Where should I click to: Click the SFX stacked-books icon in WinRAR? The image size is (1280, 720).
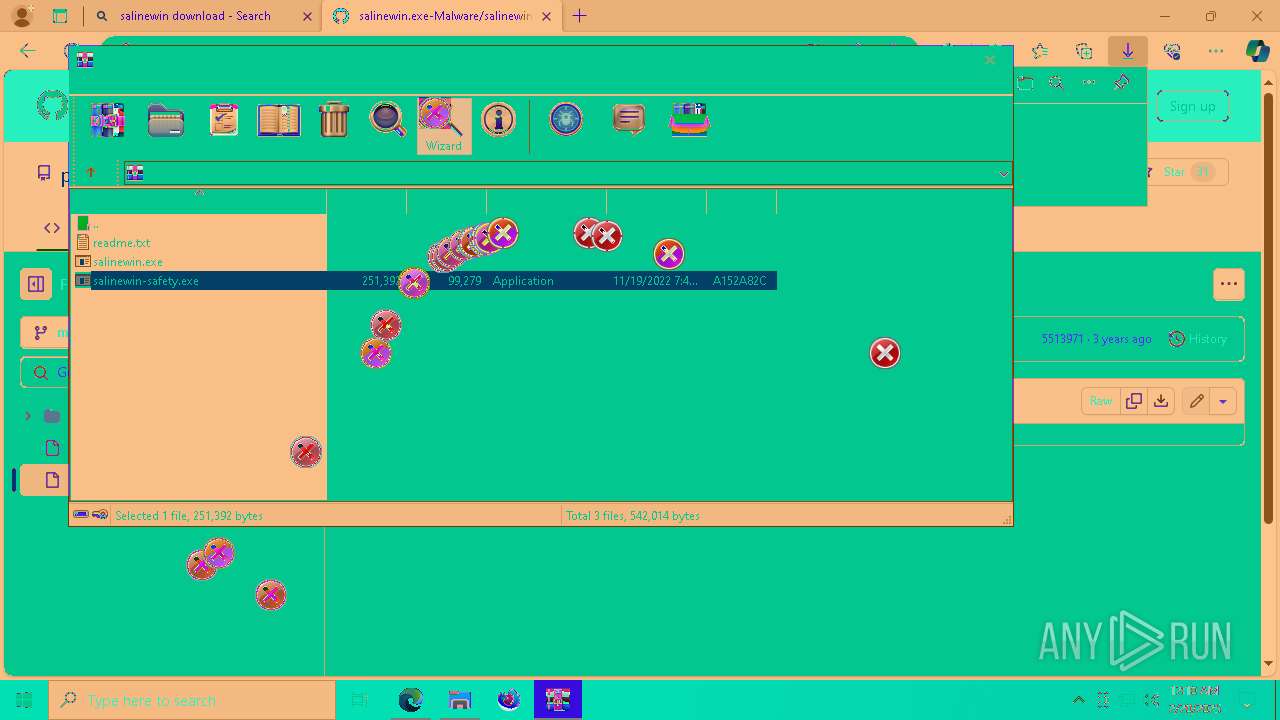click(x=689, y=120)
